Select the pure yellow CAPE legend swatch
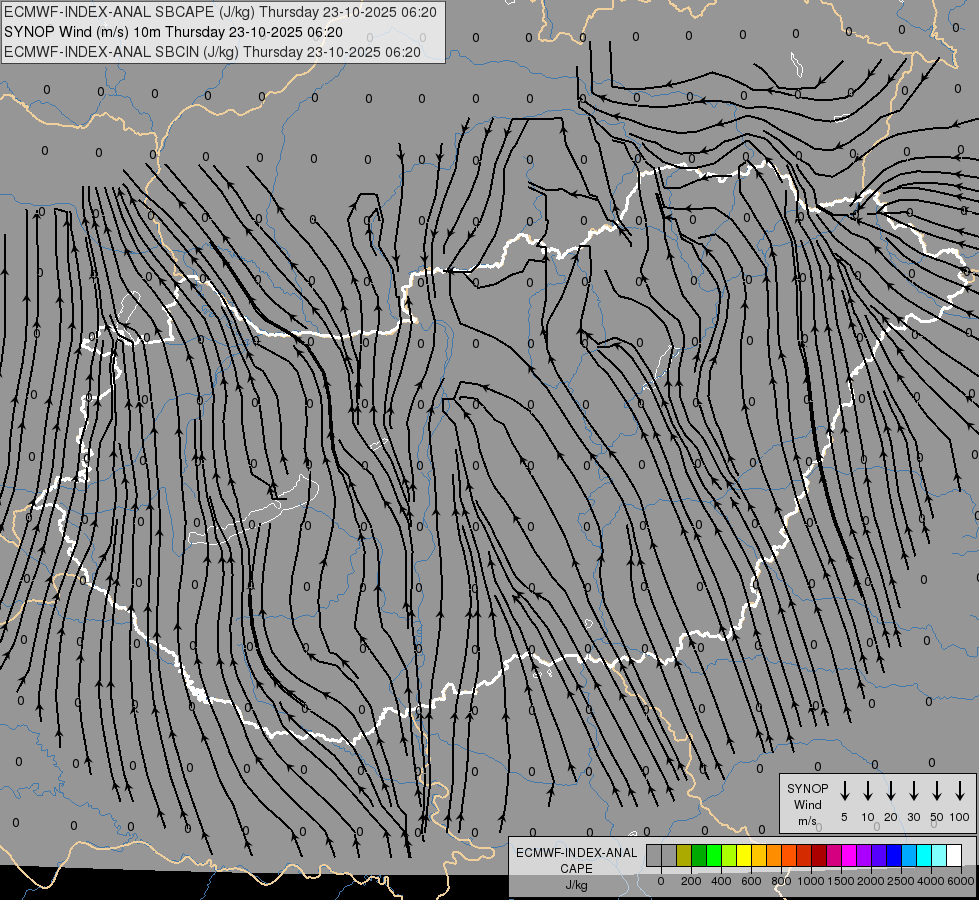Image resolution: width=979 pixels, height=900 pixels. coord(744,855)
